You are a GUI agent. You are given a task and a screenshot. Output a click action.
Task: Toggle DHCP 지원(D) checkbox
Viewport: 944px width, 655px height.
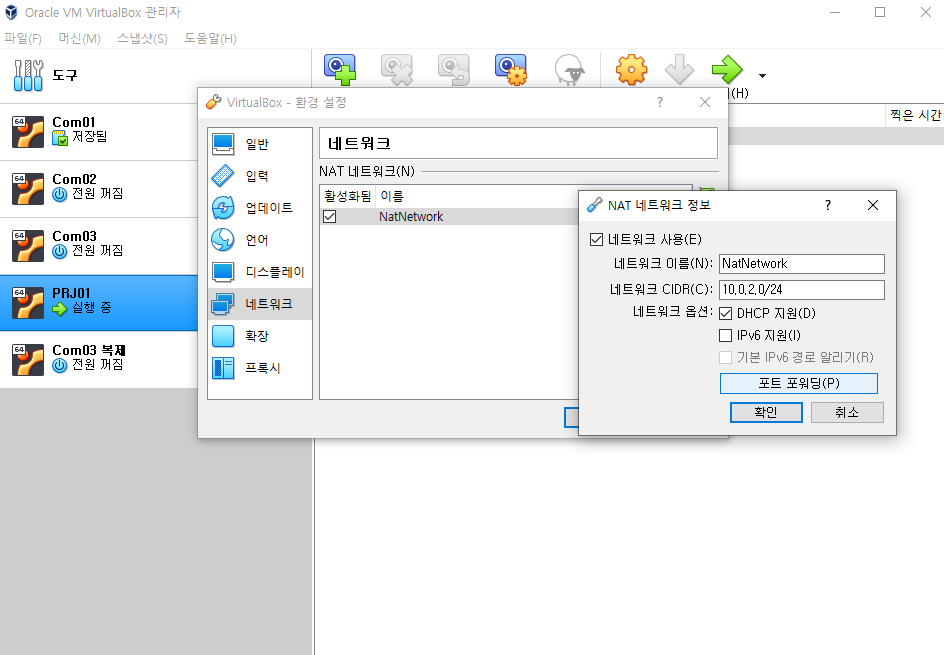click(x=725, y=314)
